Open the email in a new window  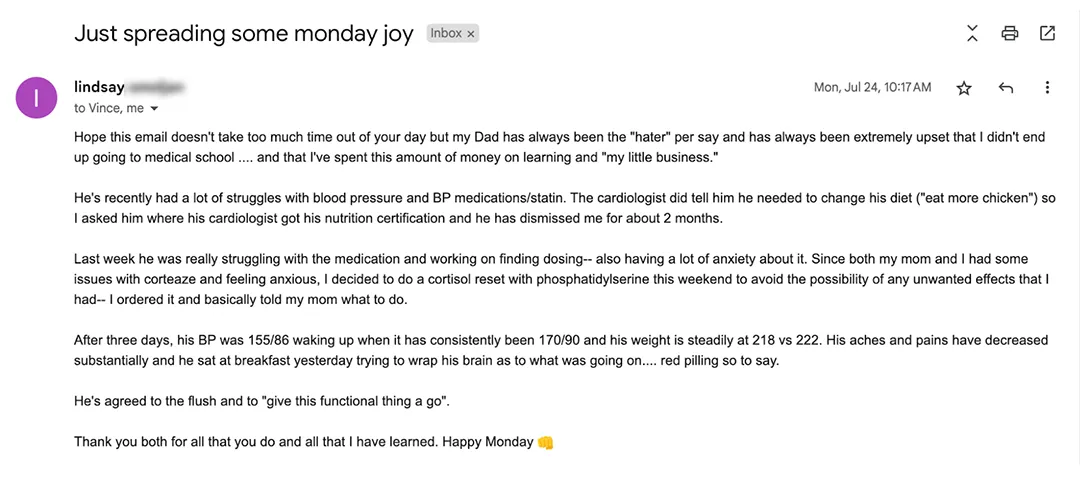(x=1047, y=33)
